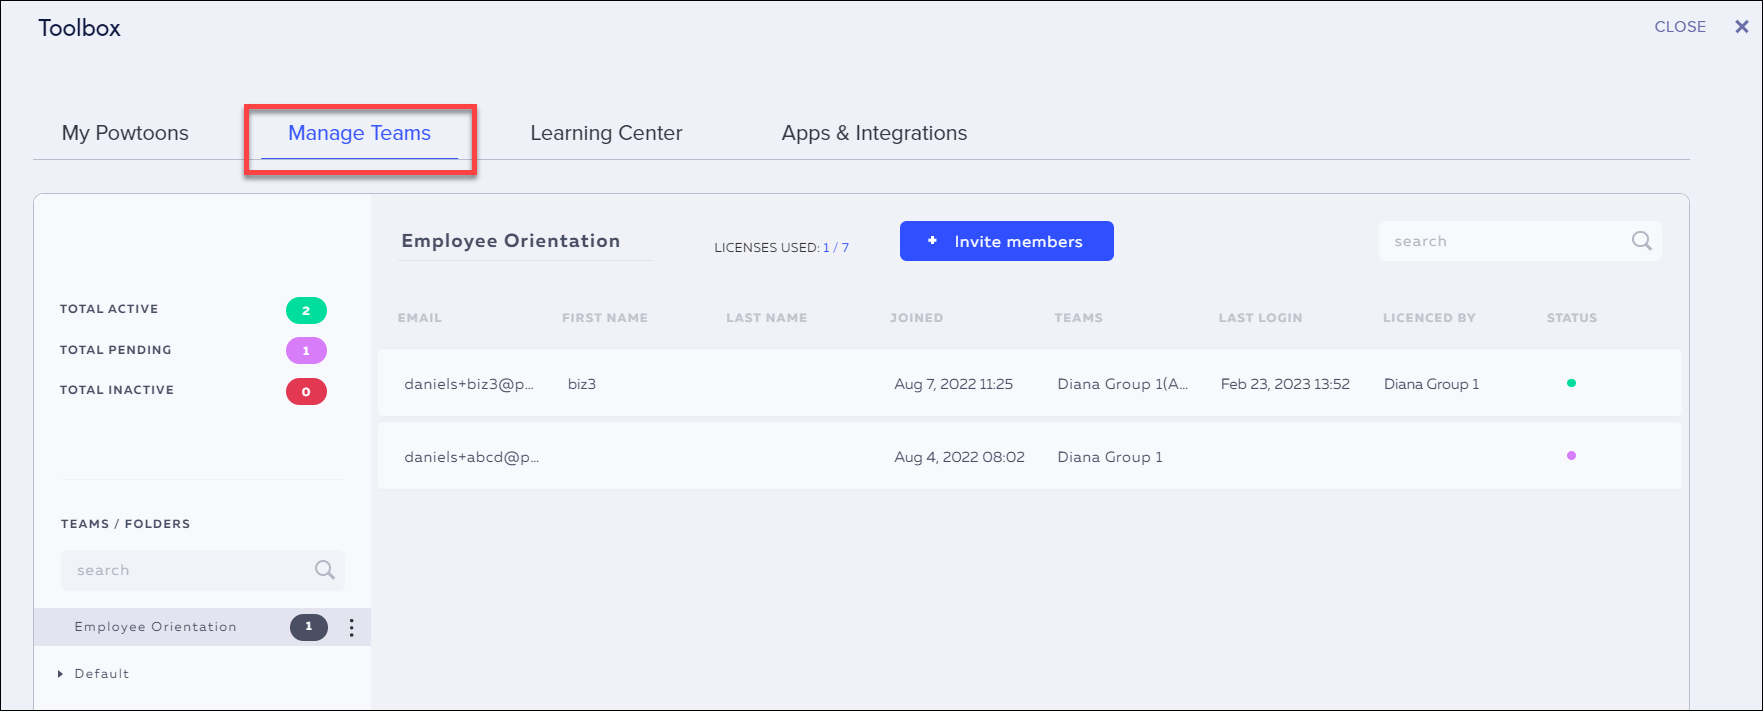
Task: Click the licenses used 1 / 7 value
Action: click(836, 248)
